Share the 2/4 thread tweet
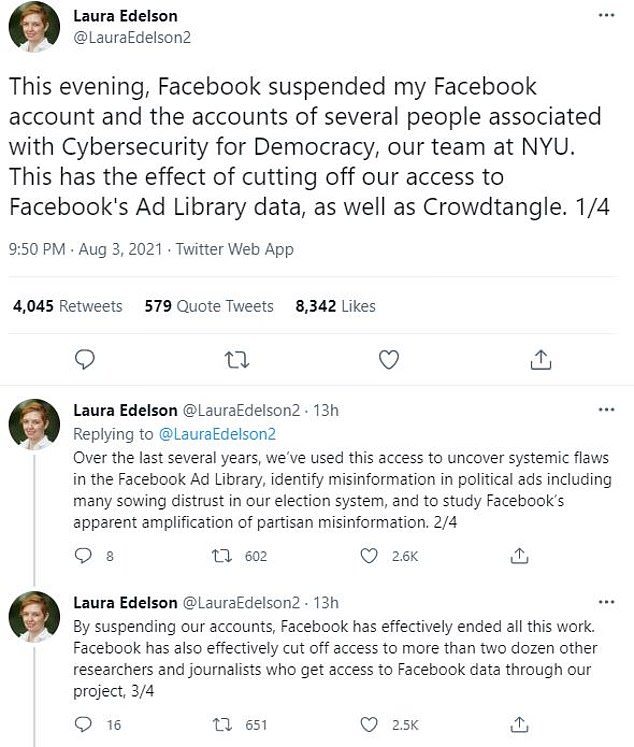 [x=519, y=555]
